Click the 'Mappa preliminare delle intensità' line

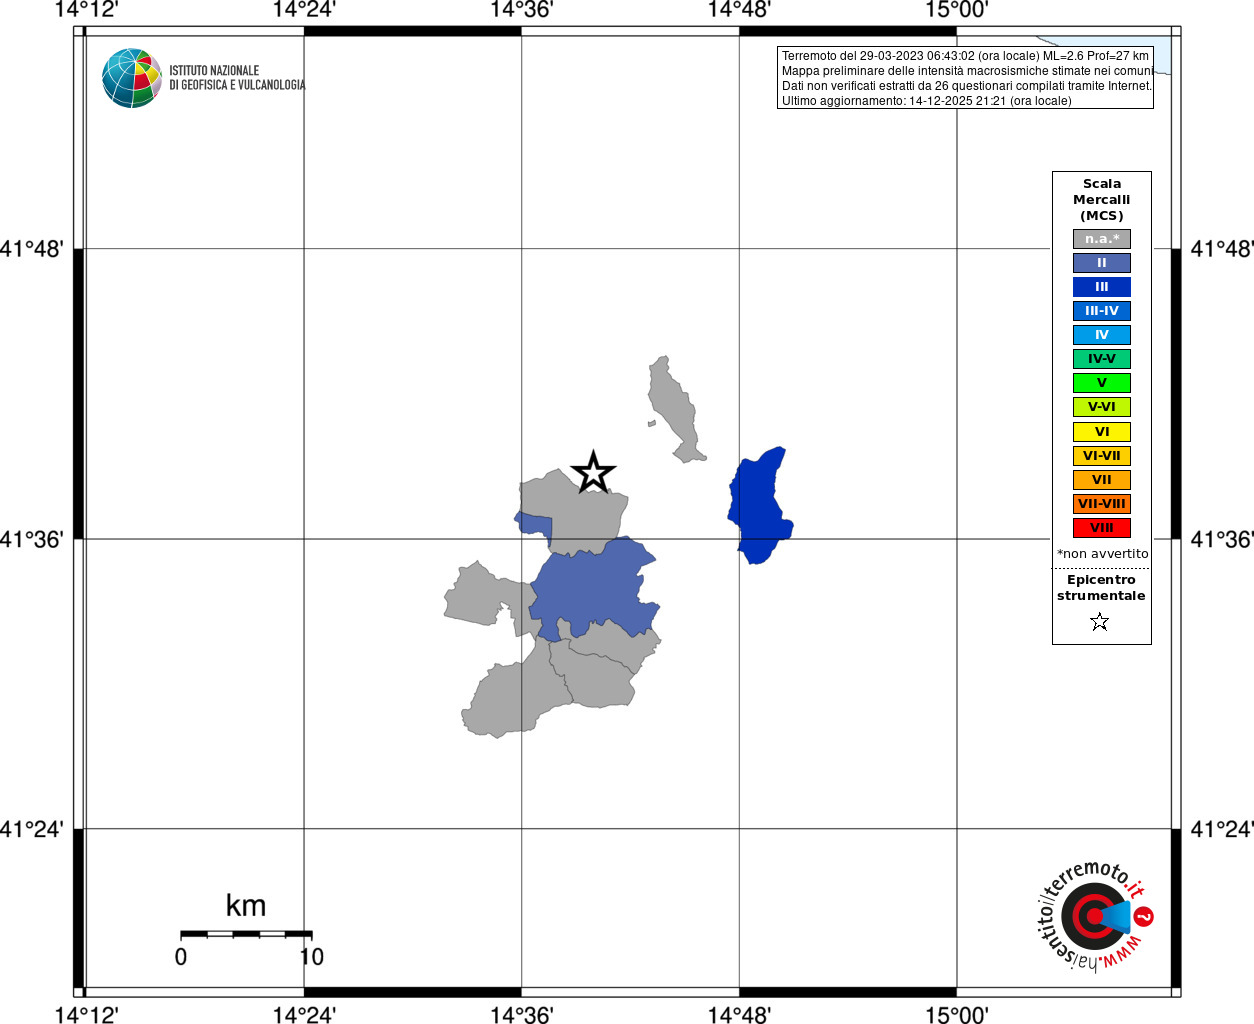pyautogui.click(x=967, y=71)
